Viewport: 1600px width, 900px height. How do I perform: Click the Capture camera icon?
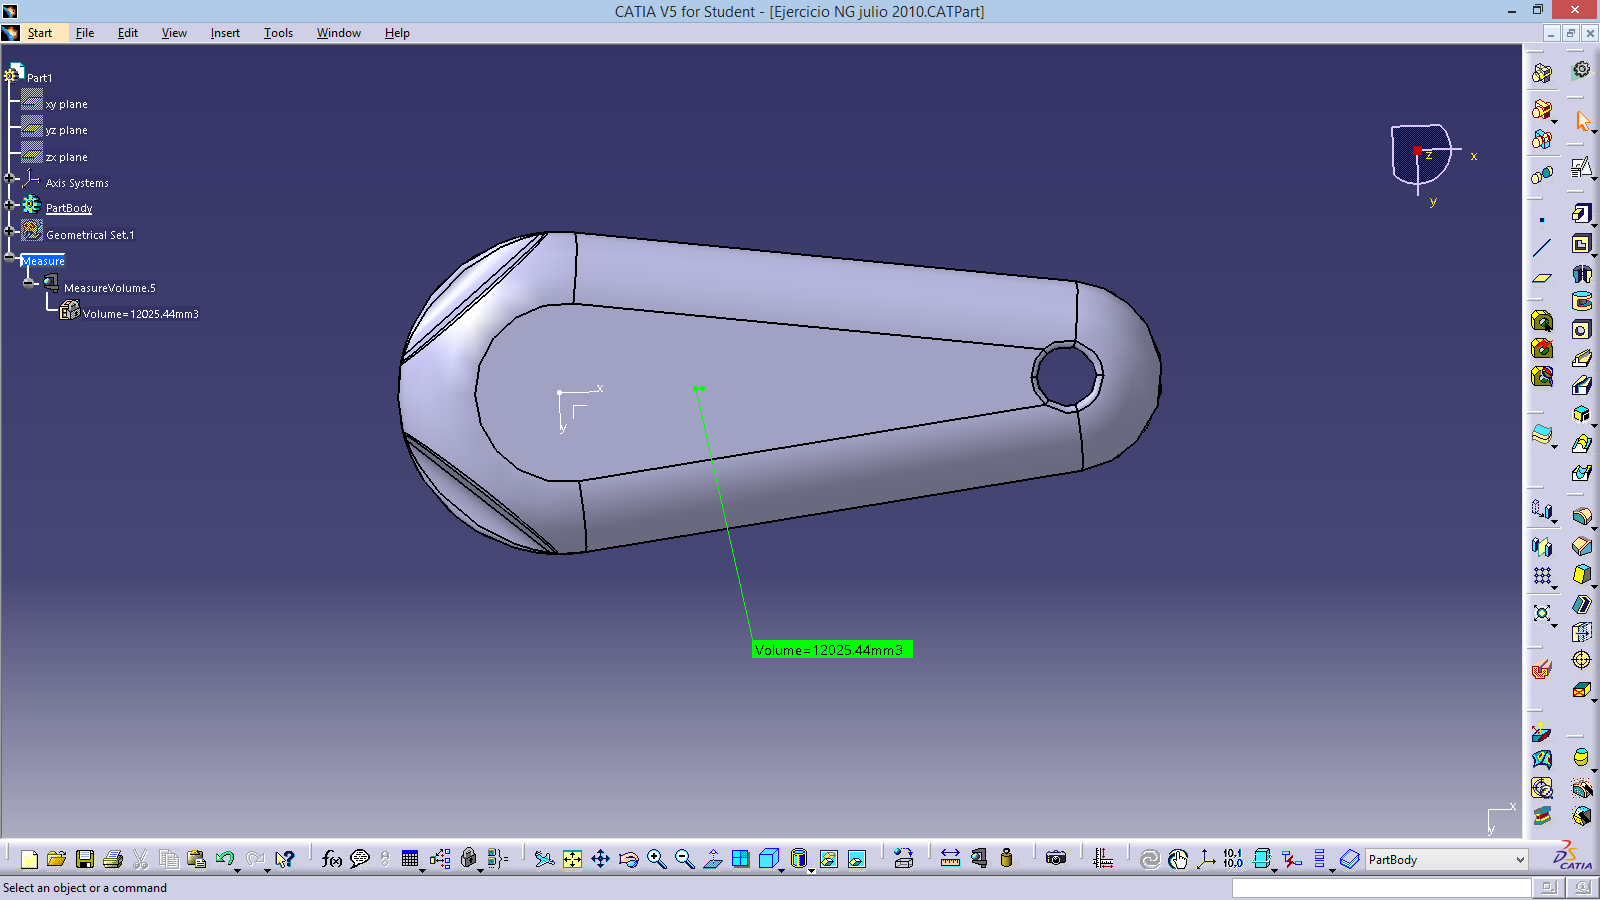pyautogui.click(x=1056, y=859)
